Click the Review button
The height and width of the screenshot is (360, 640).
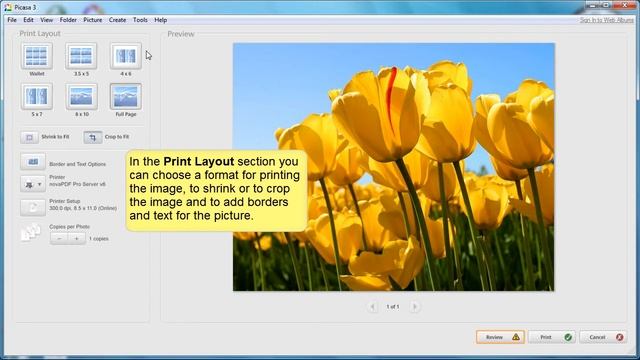[x=500, y=337]
